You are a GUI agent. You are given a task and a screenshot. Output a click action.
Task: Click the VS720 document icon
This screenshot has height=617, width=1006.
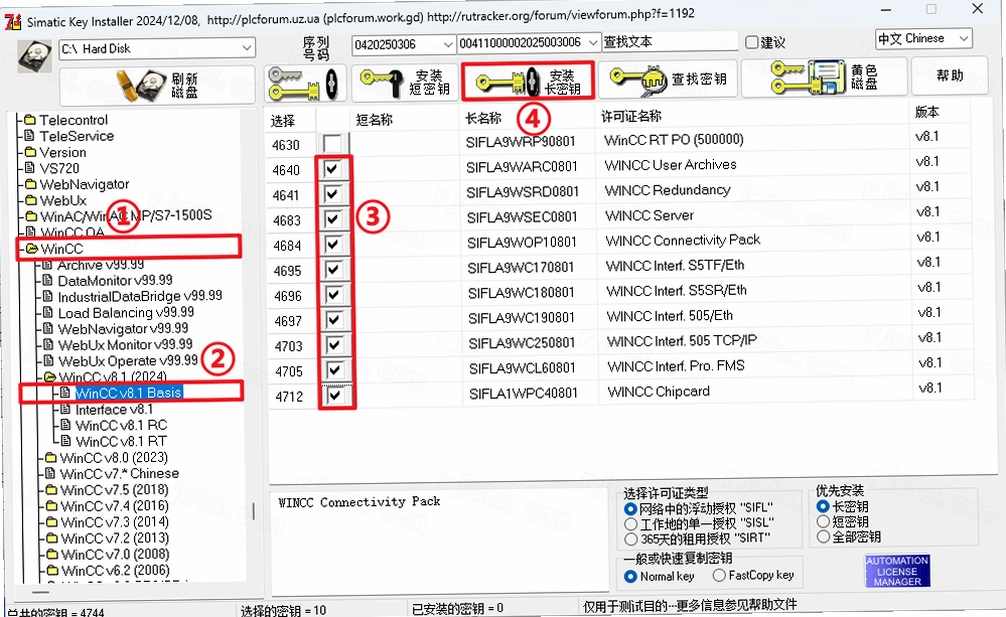point(30,168)
